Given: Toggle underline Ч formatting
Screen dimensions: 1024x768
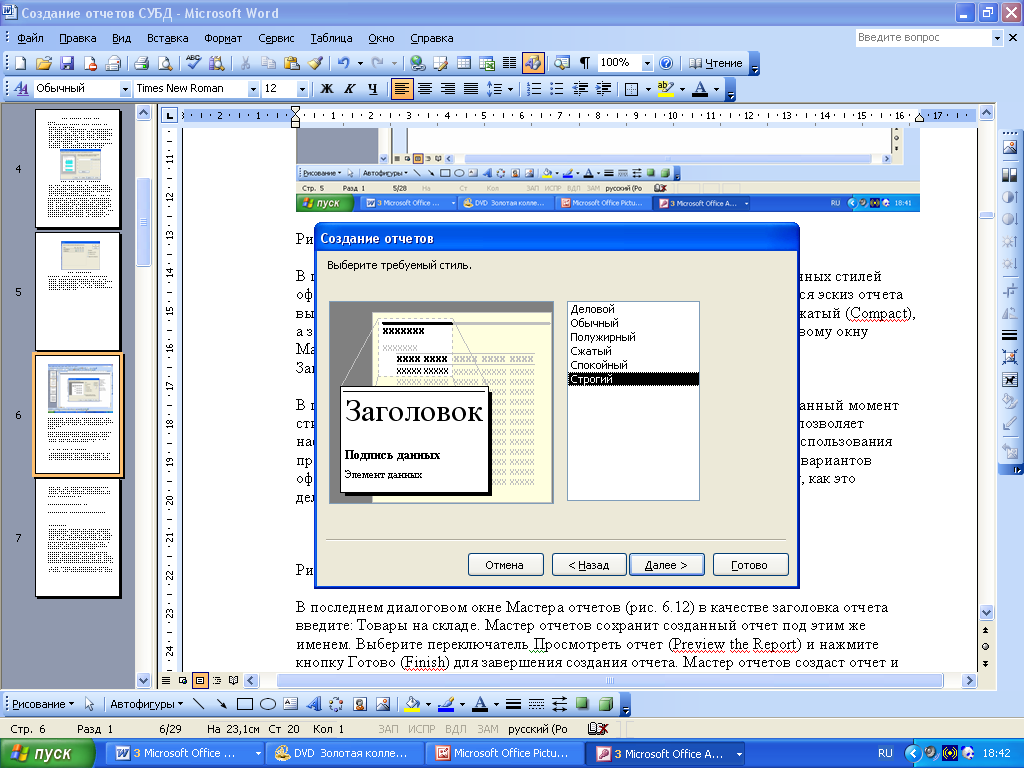Looking at the screenshot, I should [x=372, y=89].
